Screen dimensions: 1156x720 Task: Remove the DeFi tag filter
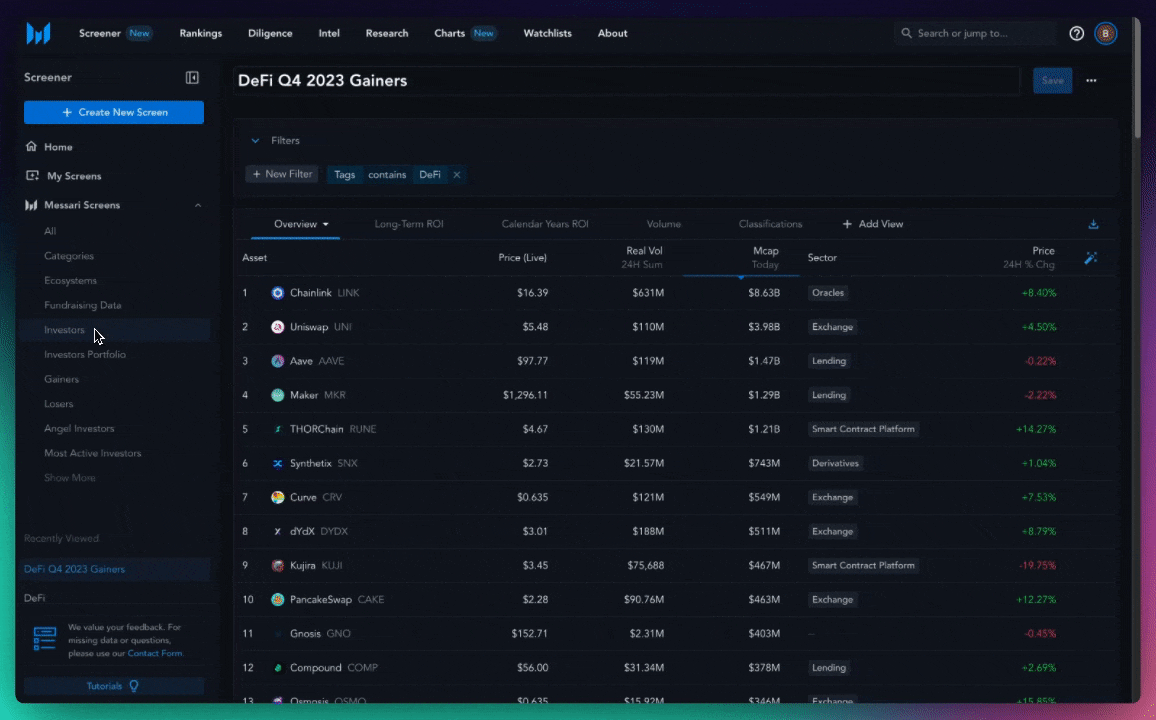click(x=457, y=174)
